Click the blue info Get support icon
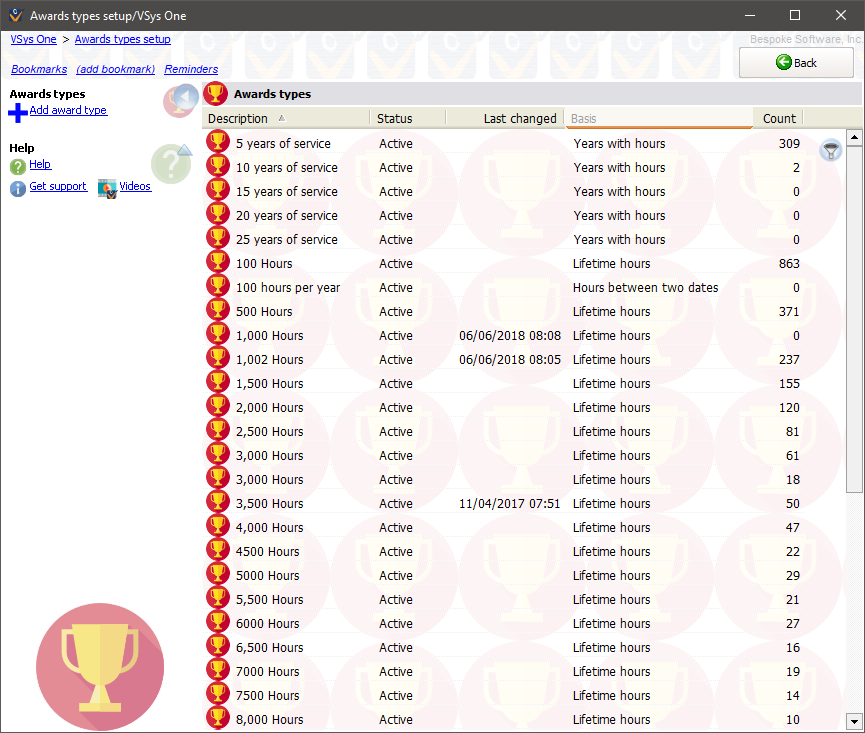 click(x=18, y=189)
